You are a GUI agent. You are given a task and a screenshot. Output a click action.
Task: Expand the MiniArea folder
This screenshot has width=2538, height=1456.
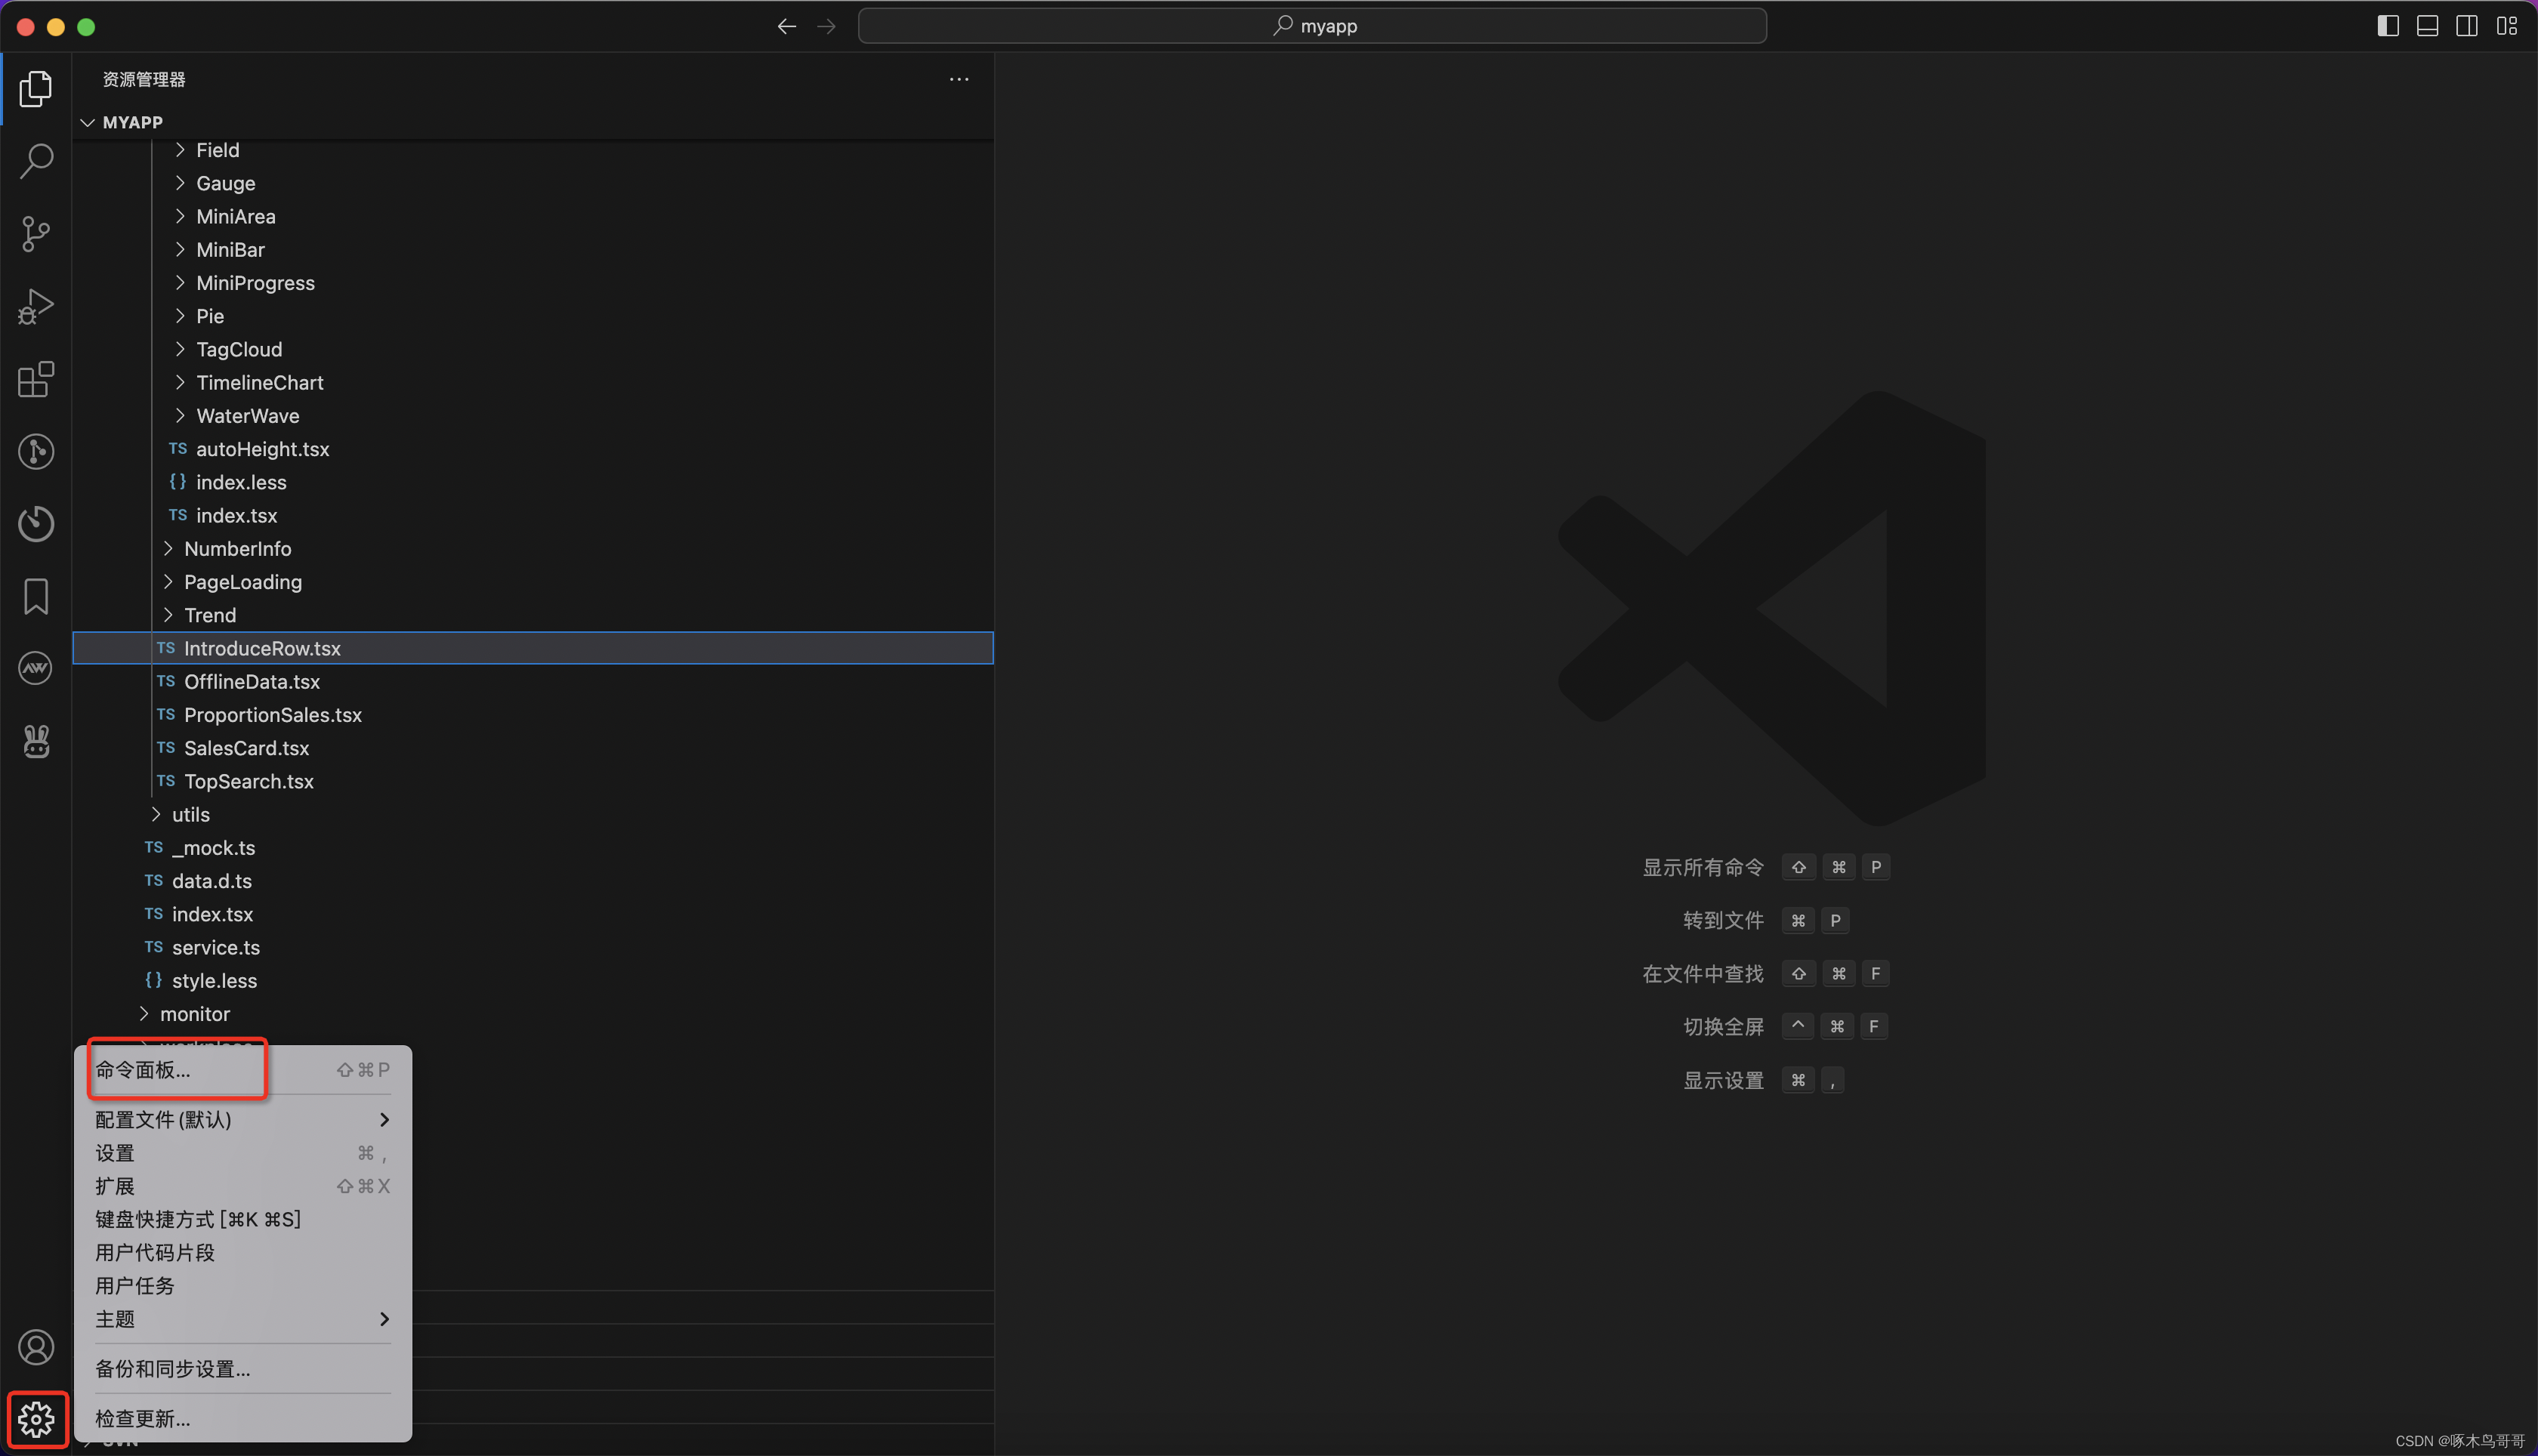tap(533, 216)
